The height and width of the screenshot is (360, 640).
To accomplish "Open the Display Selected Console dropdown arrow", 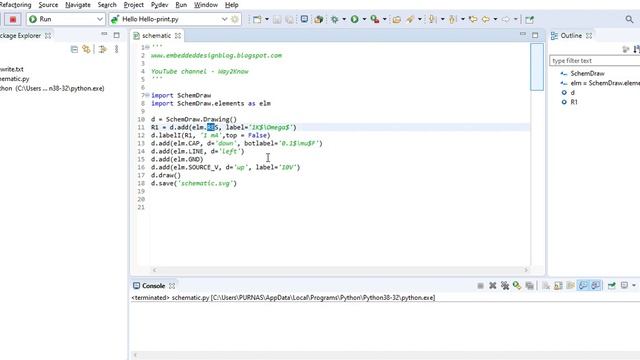I will coord(634,285).
